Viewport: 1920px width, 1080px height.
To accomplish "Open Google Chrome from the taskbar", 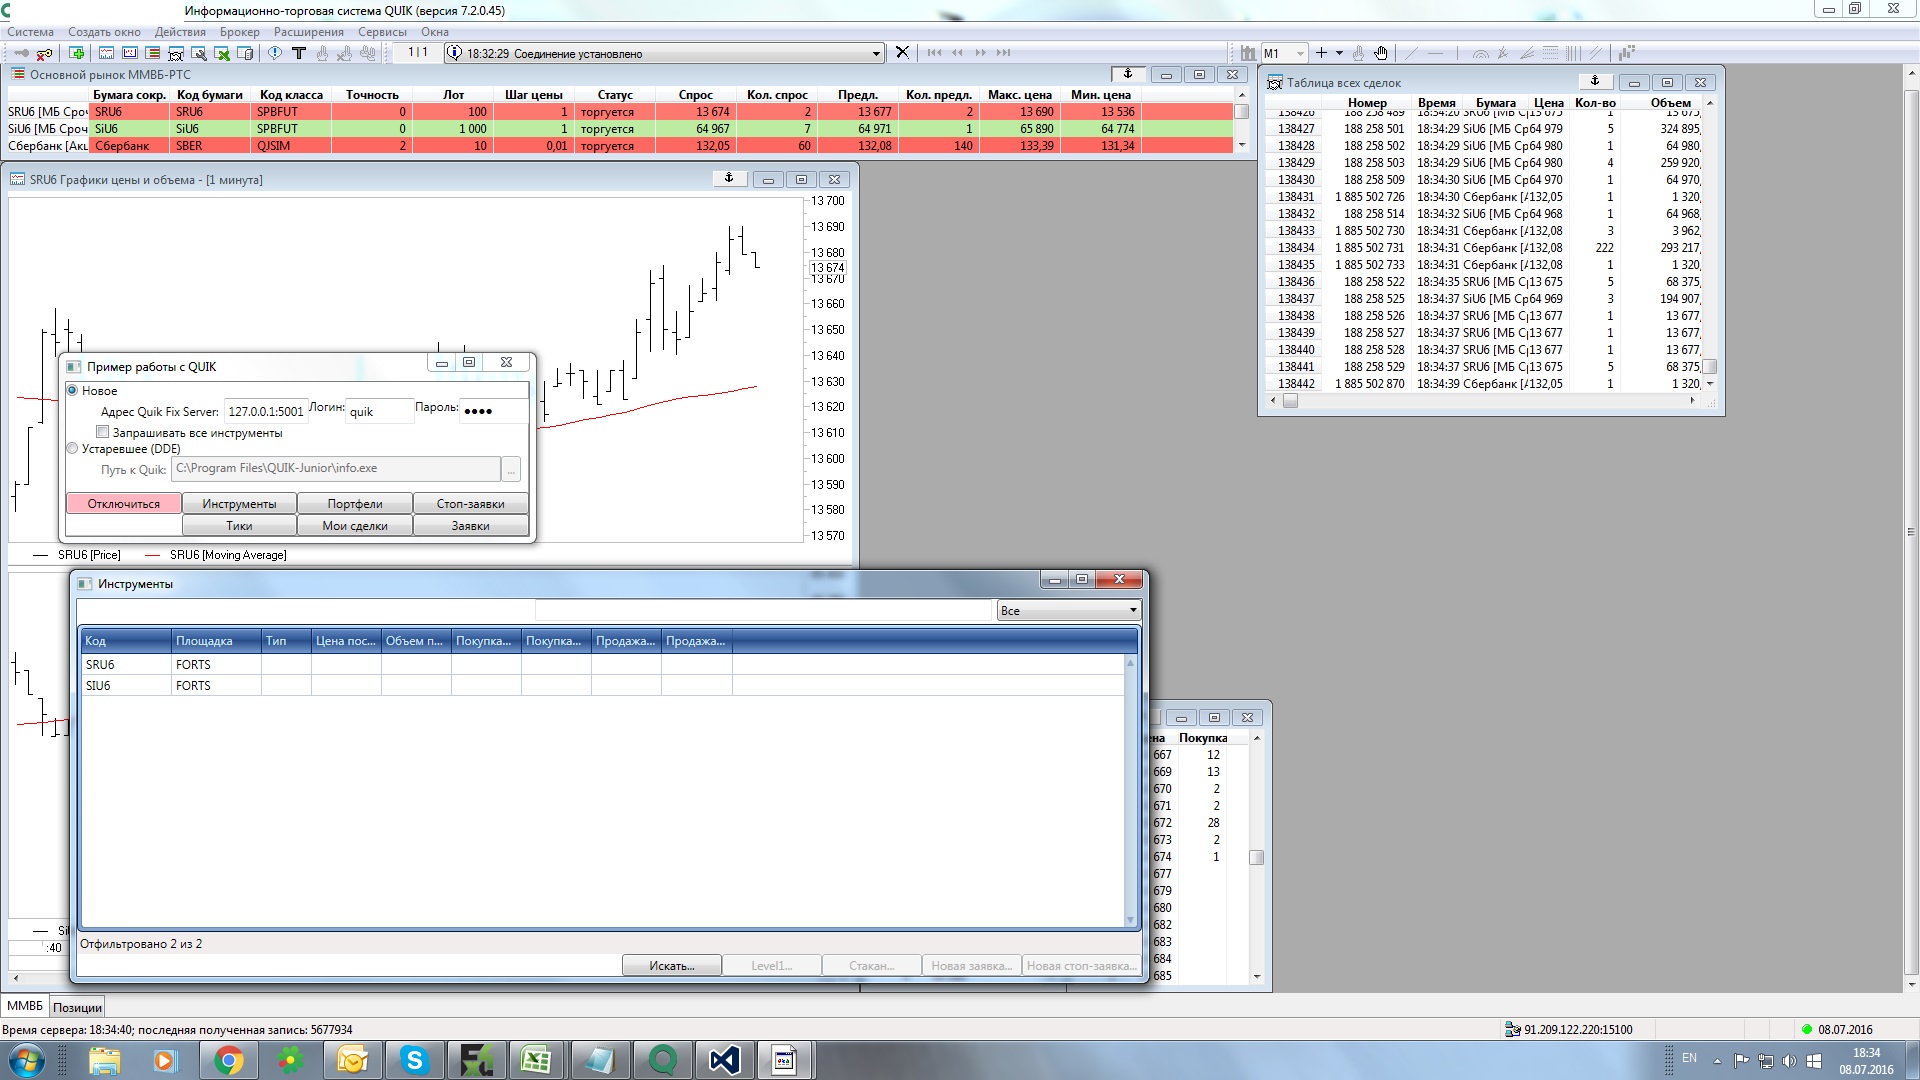I will coord(228,1060).
